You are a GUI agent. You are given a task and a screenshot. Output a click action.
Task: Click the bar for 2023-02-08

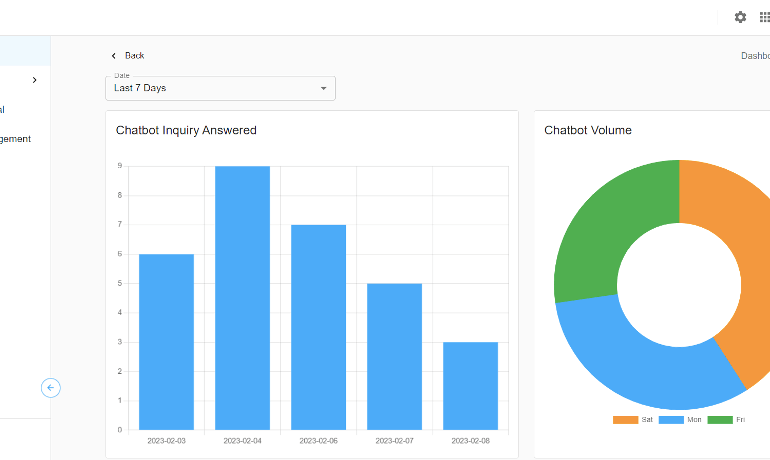(x=470, y=386)
